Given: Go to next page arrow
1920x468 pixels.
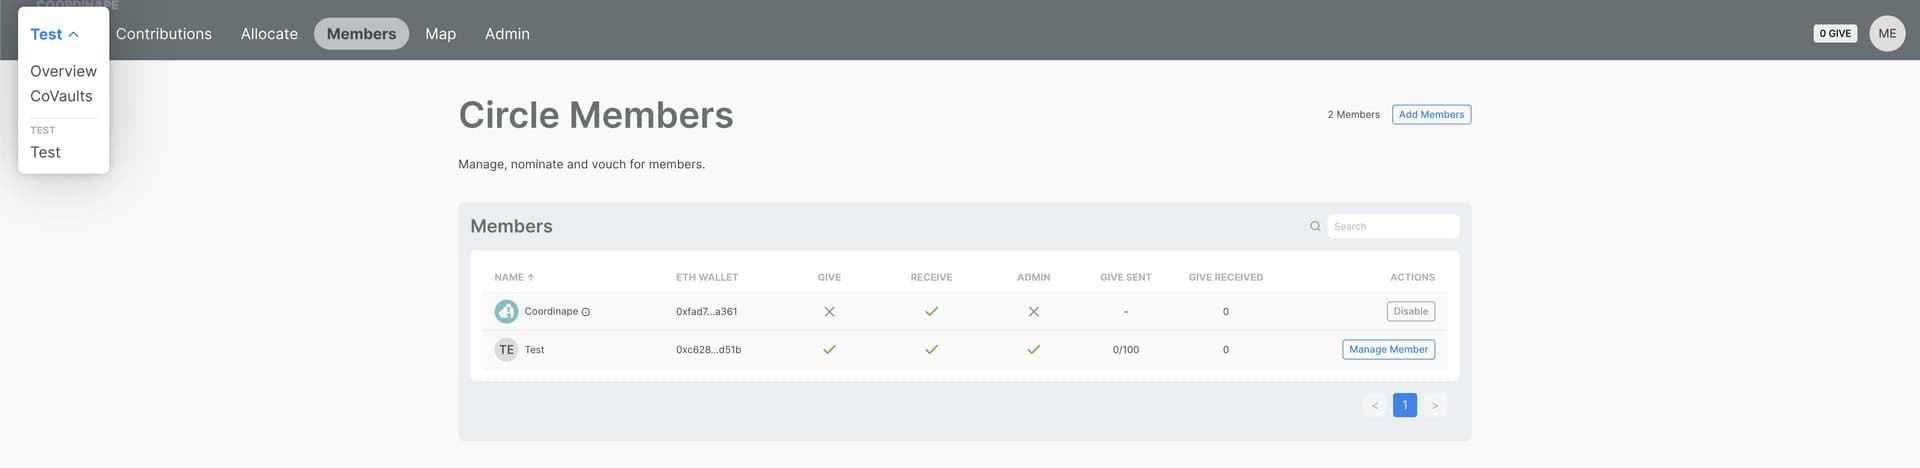Looking at the screenshot, I should (x=1434, y=405).
